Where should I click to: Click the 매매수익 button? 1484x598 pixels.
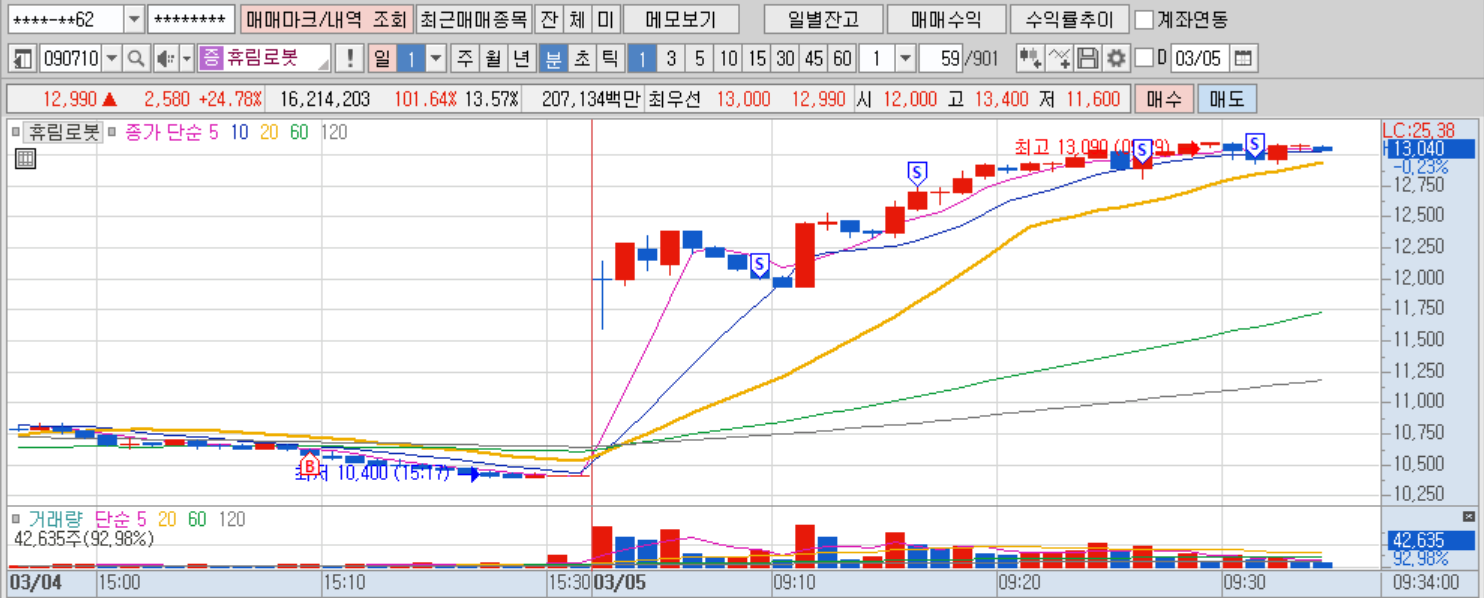click(946, 19)
